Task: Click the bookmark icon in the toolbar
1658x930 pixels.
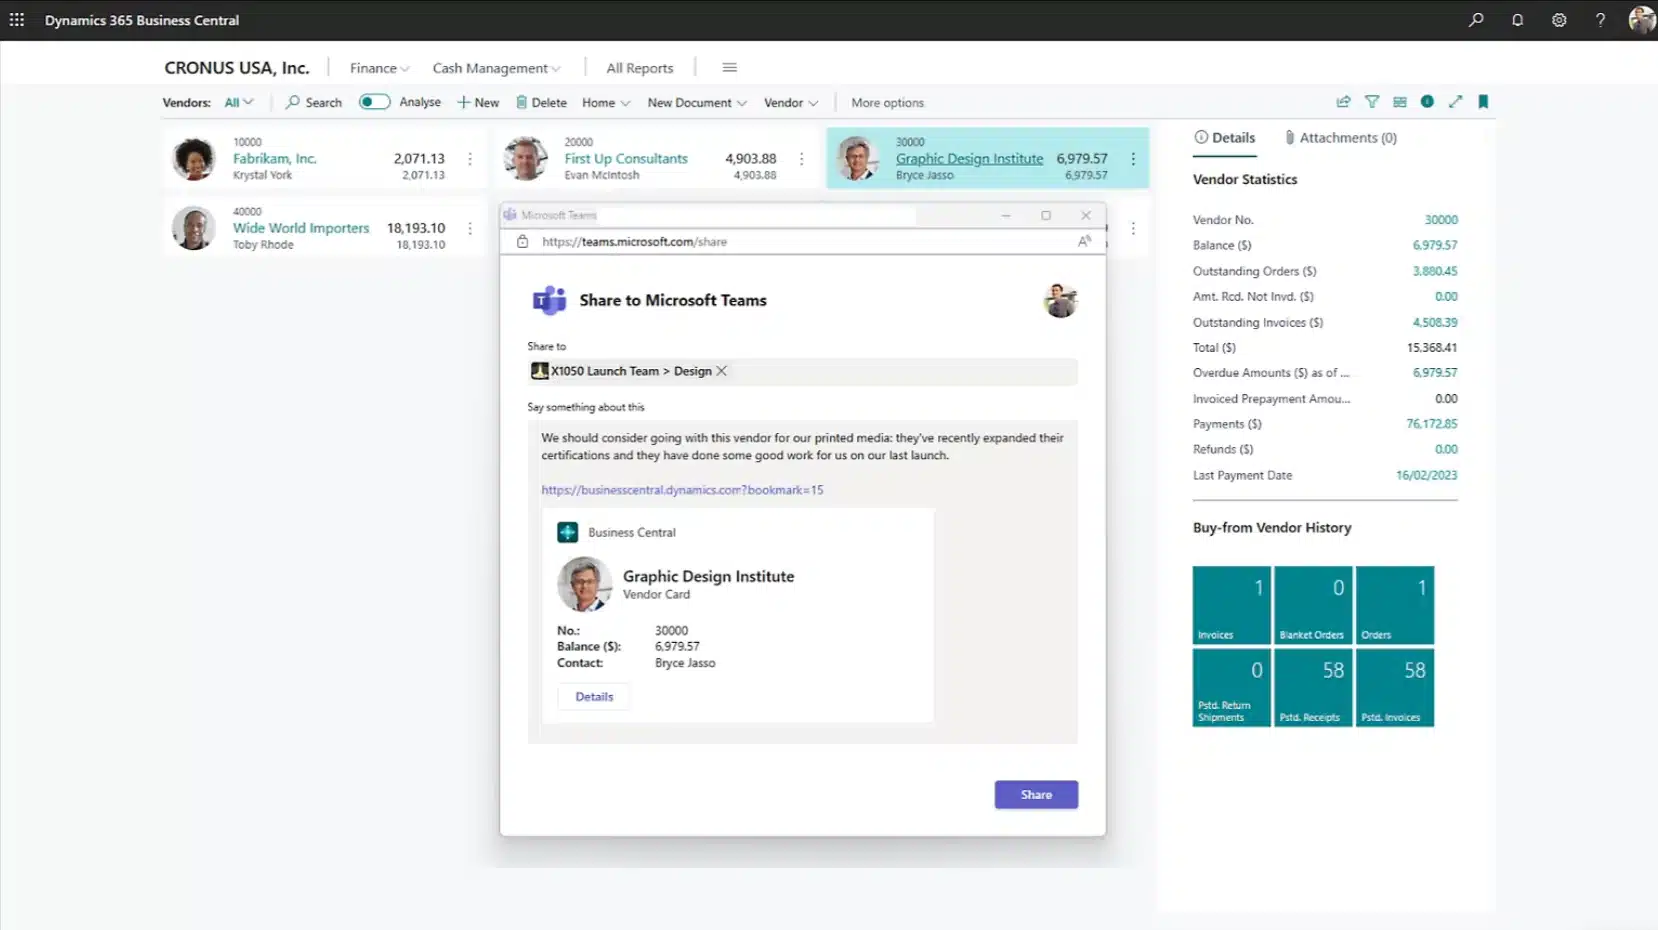Action: click(x=1483, y=102)
